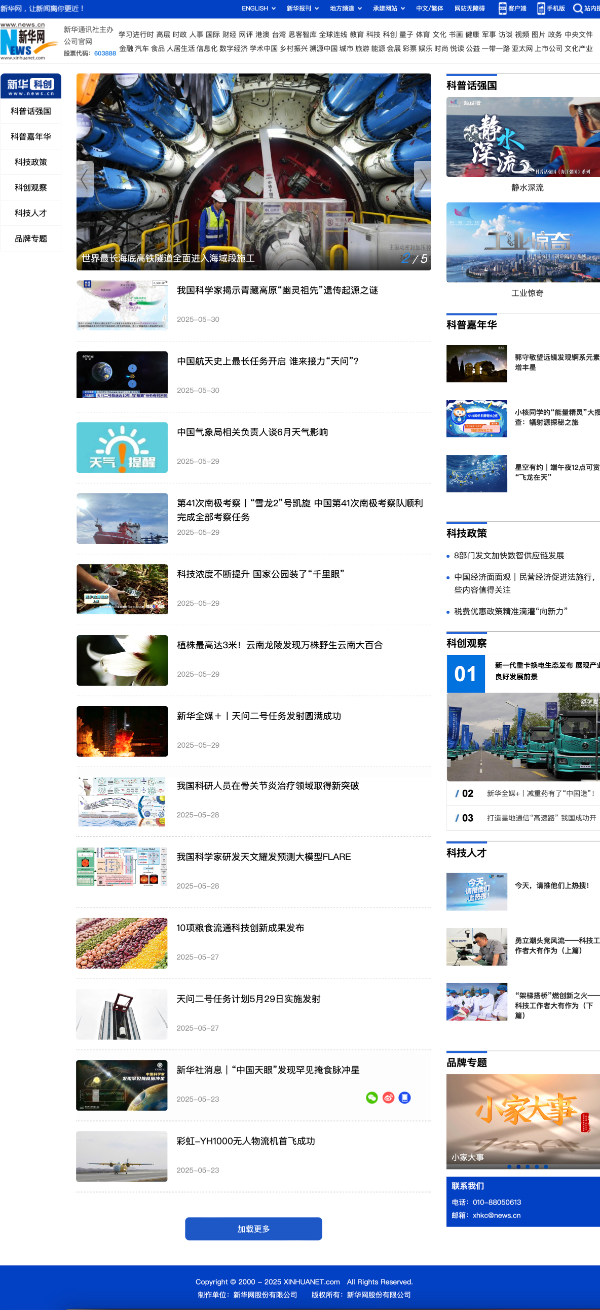Select 科技人才 in left sidebar
This screenshot has width=600, height=1310.
(x=30, y=213)
